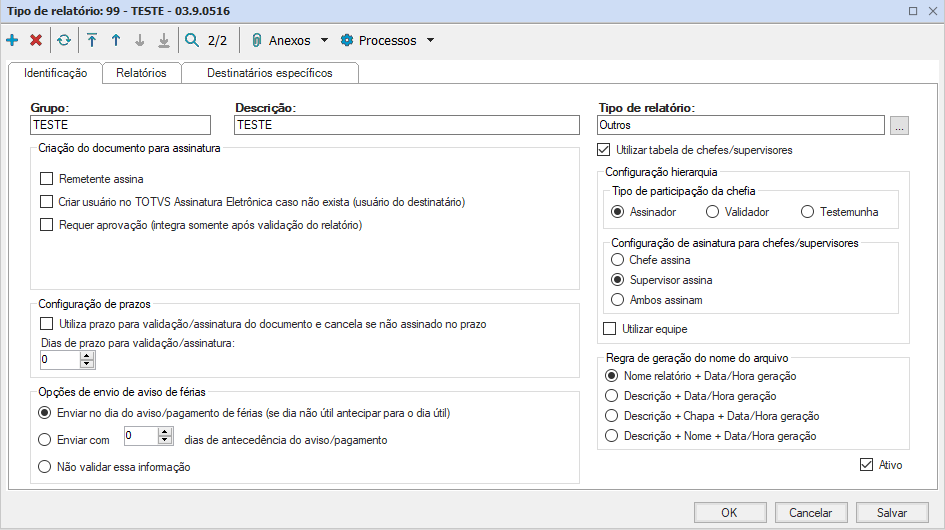The width and height of the screenshot is (945, 530).
Task: Select Enviar no dia do aviso/pagamento de férias
Action: pos(44,413)
